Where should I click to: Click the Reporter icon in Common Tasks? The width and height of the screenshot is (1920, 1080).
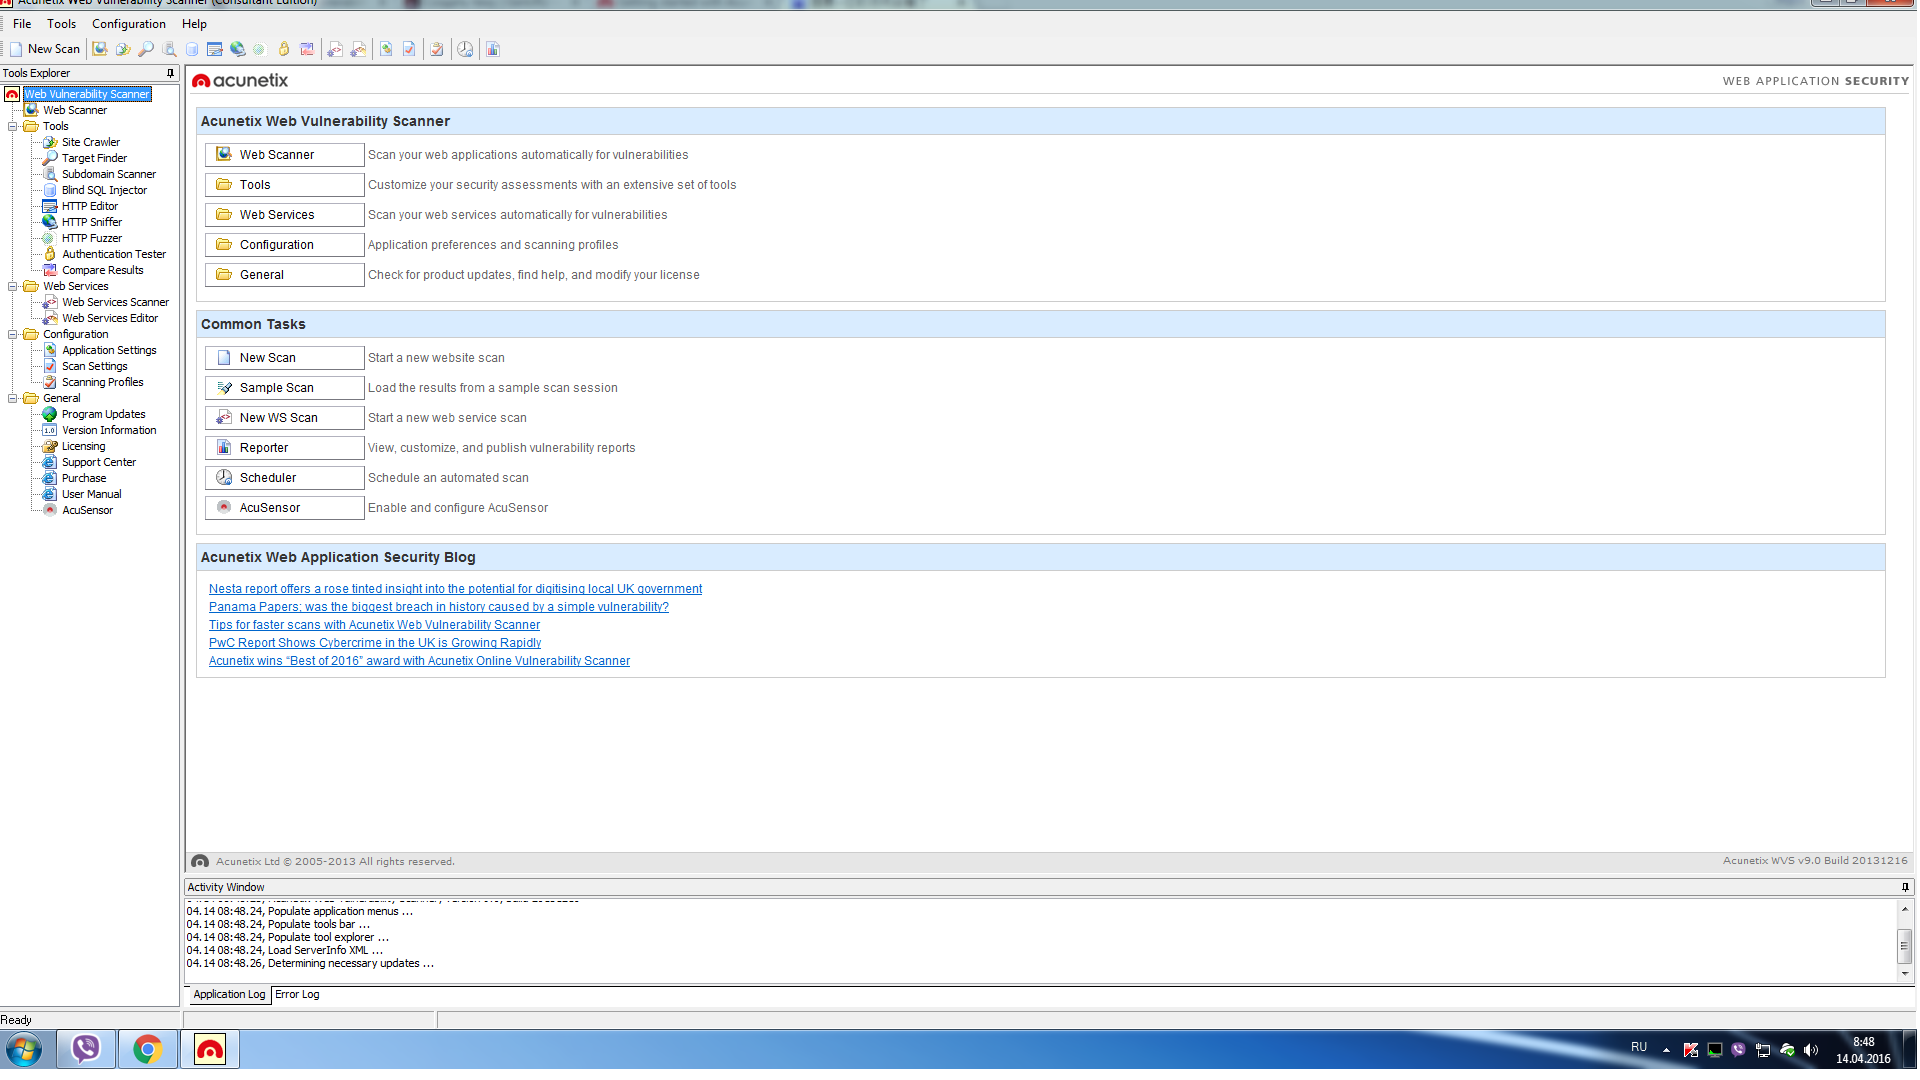(223, 447)
